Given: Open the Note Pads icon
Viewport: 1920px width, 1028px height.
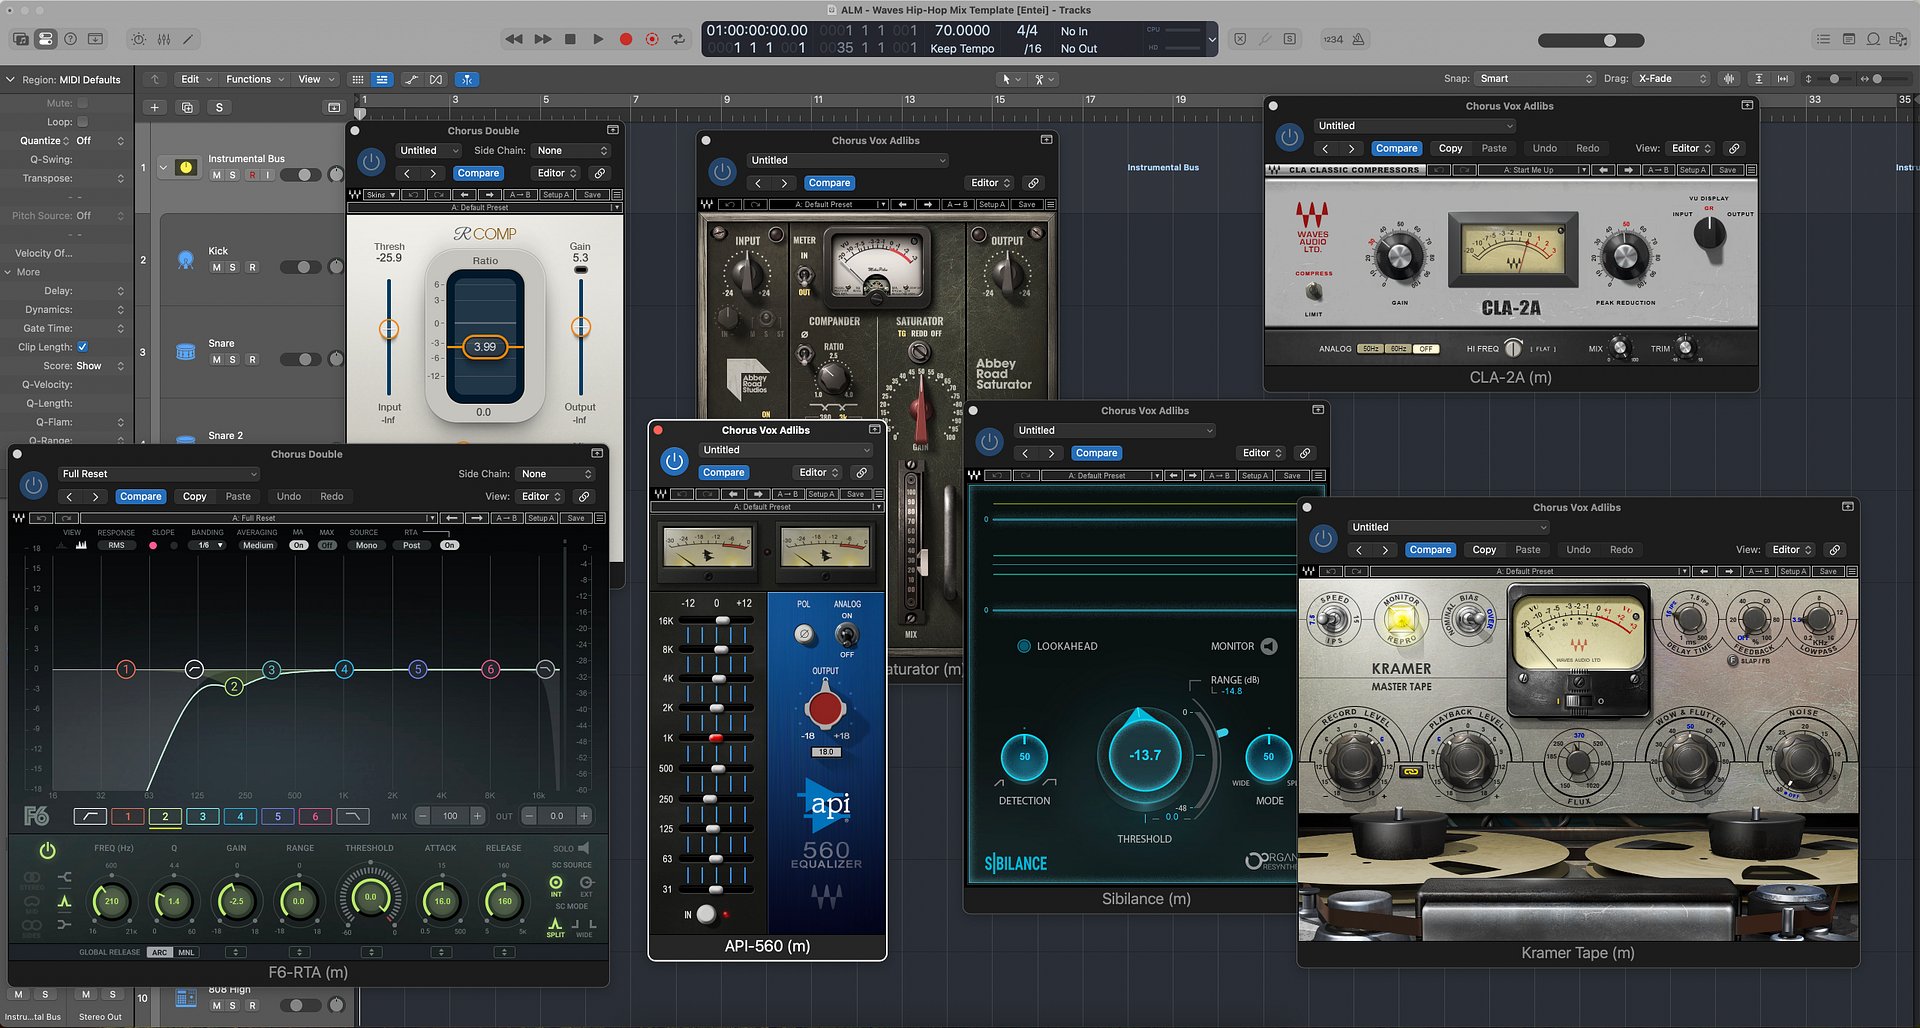Looking at the screenshot, I should point(1848,39).
